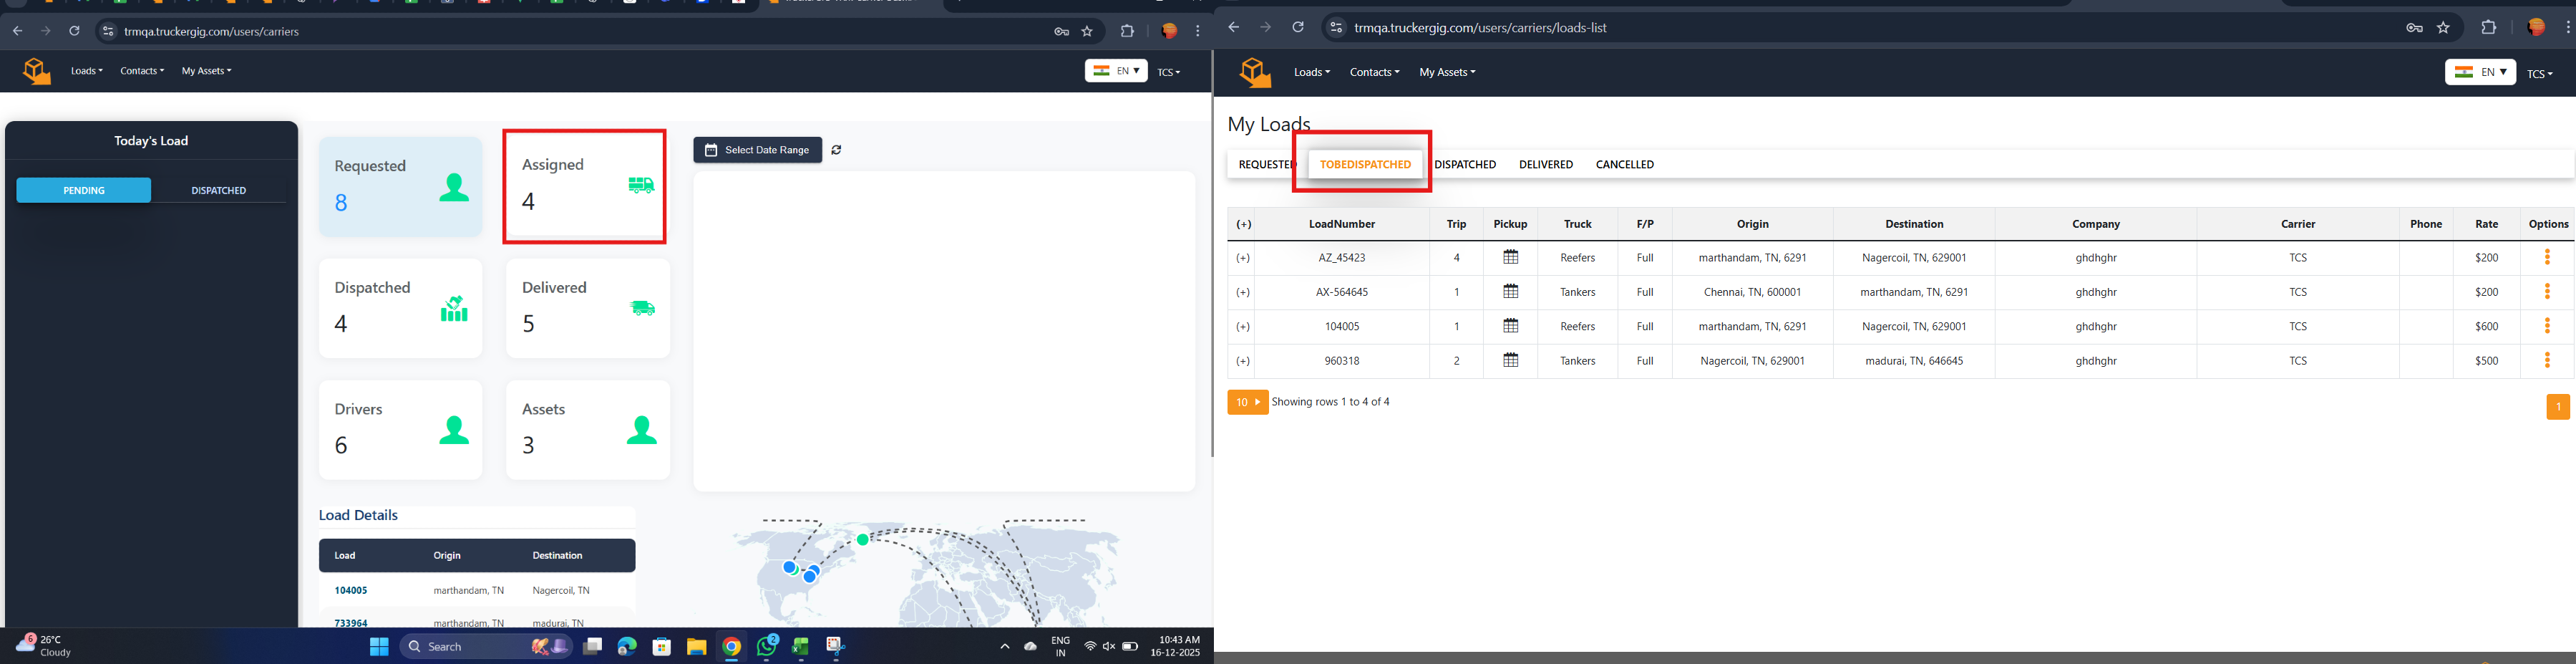Select the PENDING tab in Today's Load

click(x=84, y=190)
